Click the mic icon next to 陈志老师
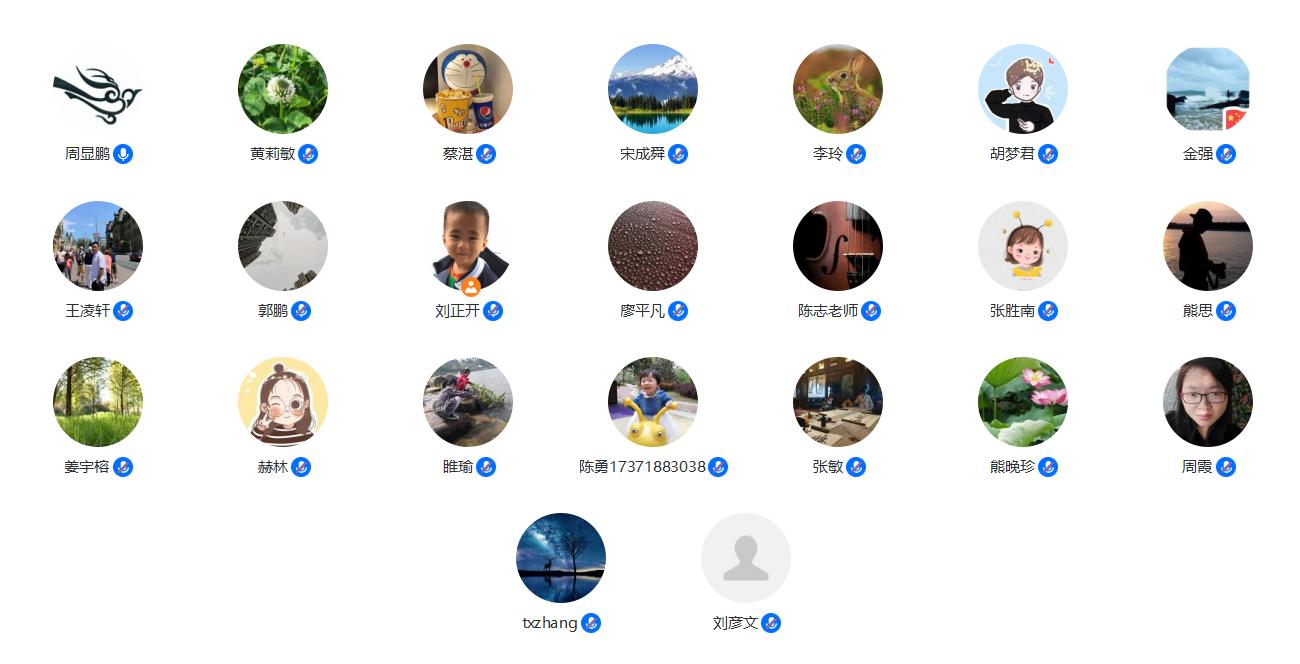Screen dimensions: 1300x664 point(871,311)
